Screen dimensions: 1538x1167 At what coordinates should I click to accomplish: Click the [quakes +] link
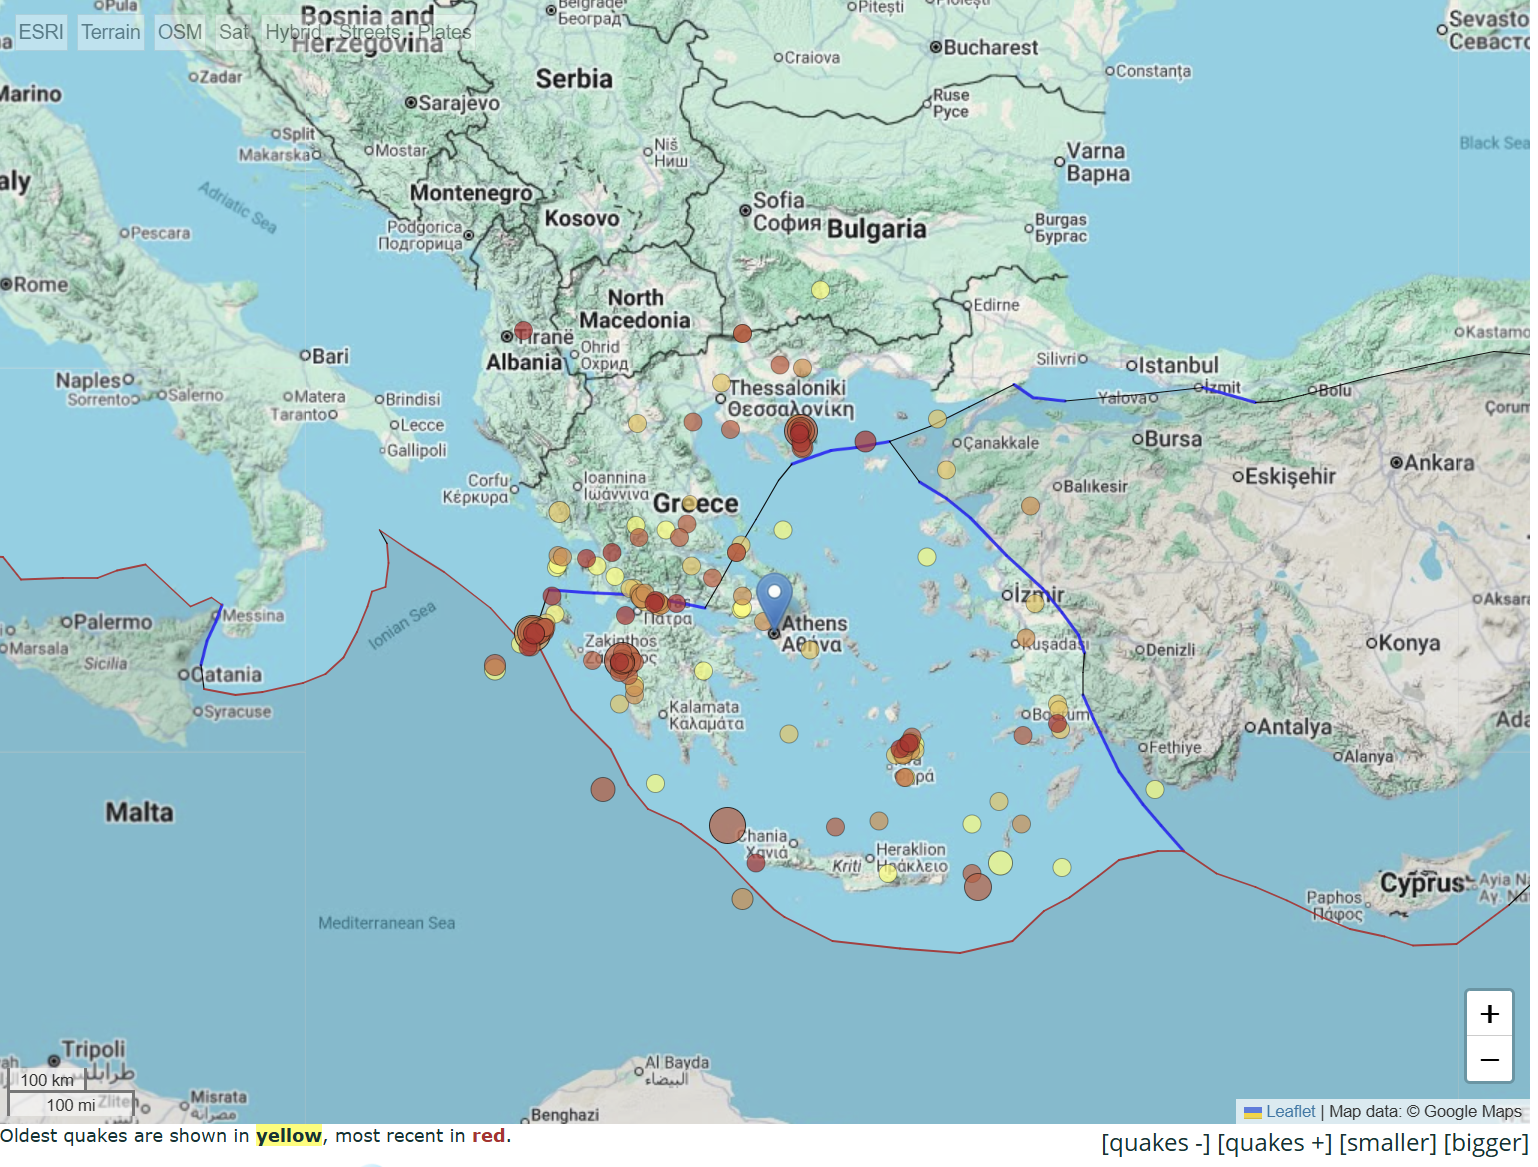coord(1275,1143)
